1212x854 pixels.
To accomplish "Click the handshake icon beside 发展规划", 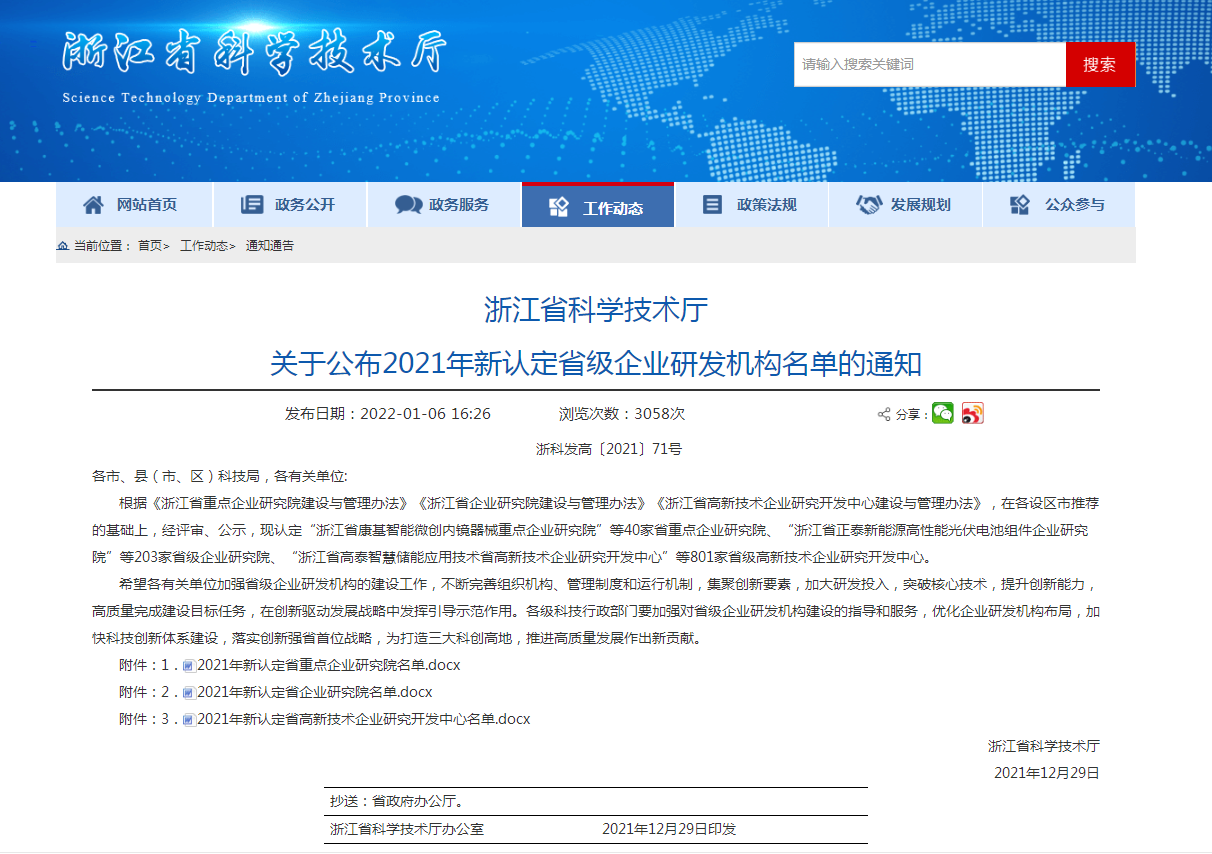I will coord(869,205).
